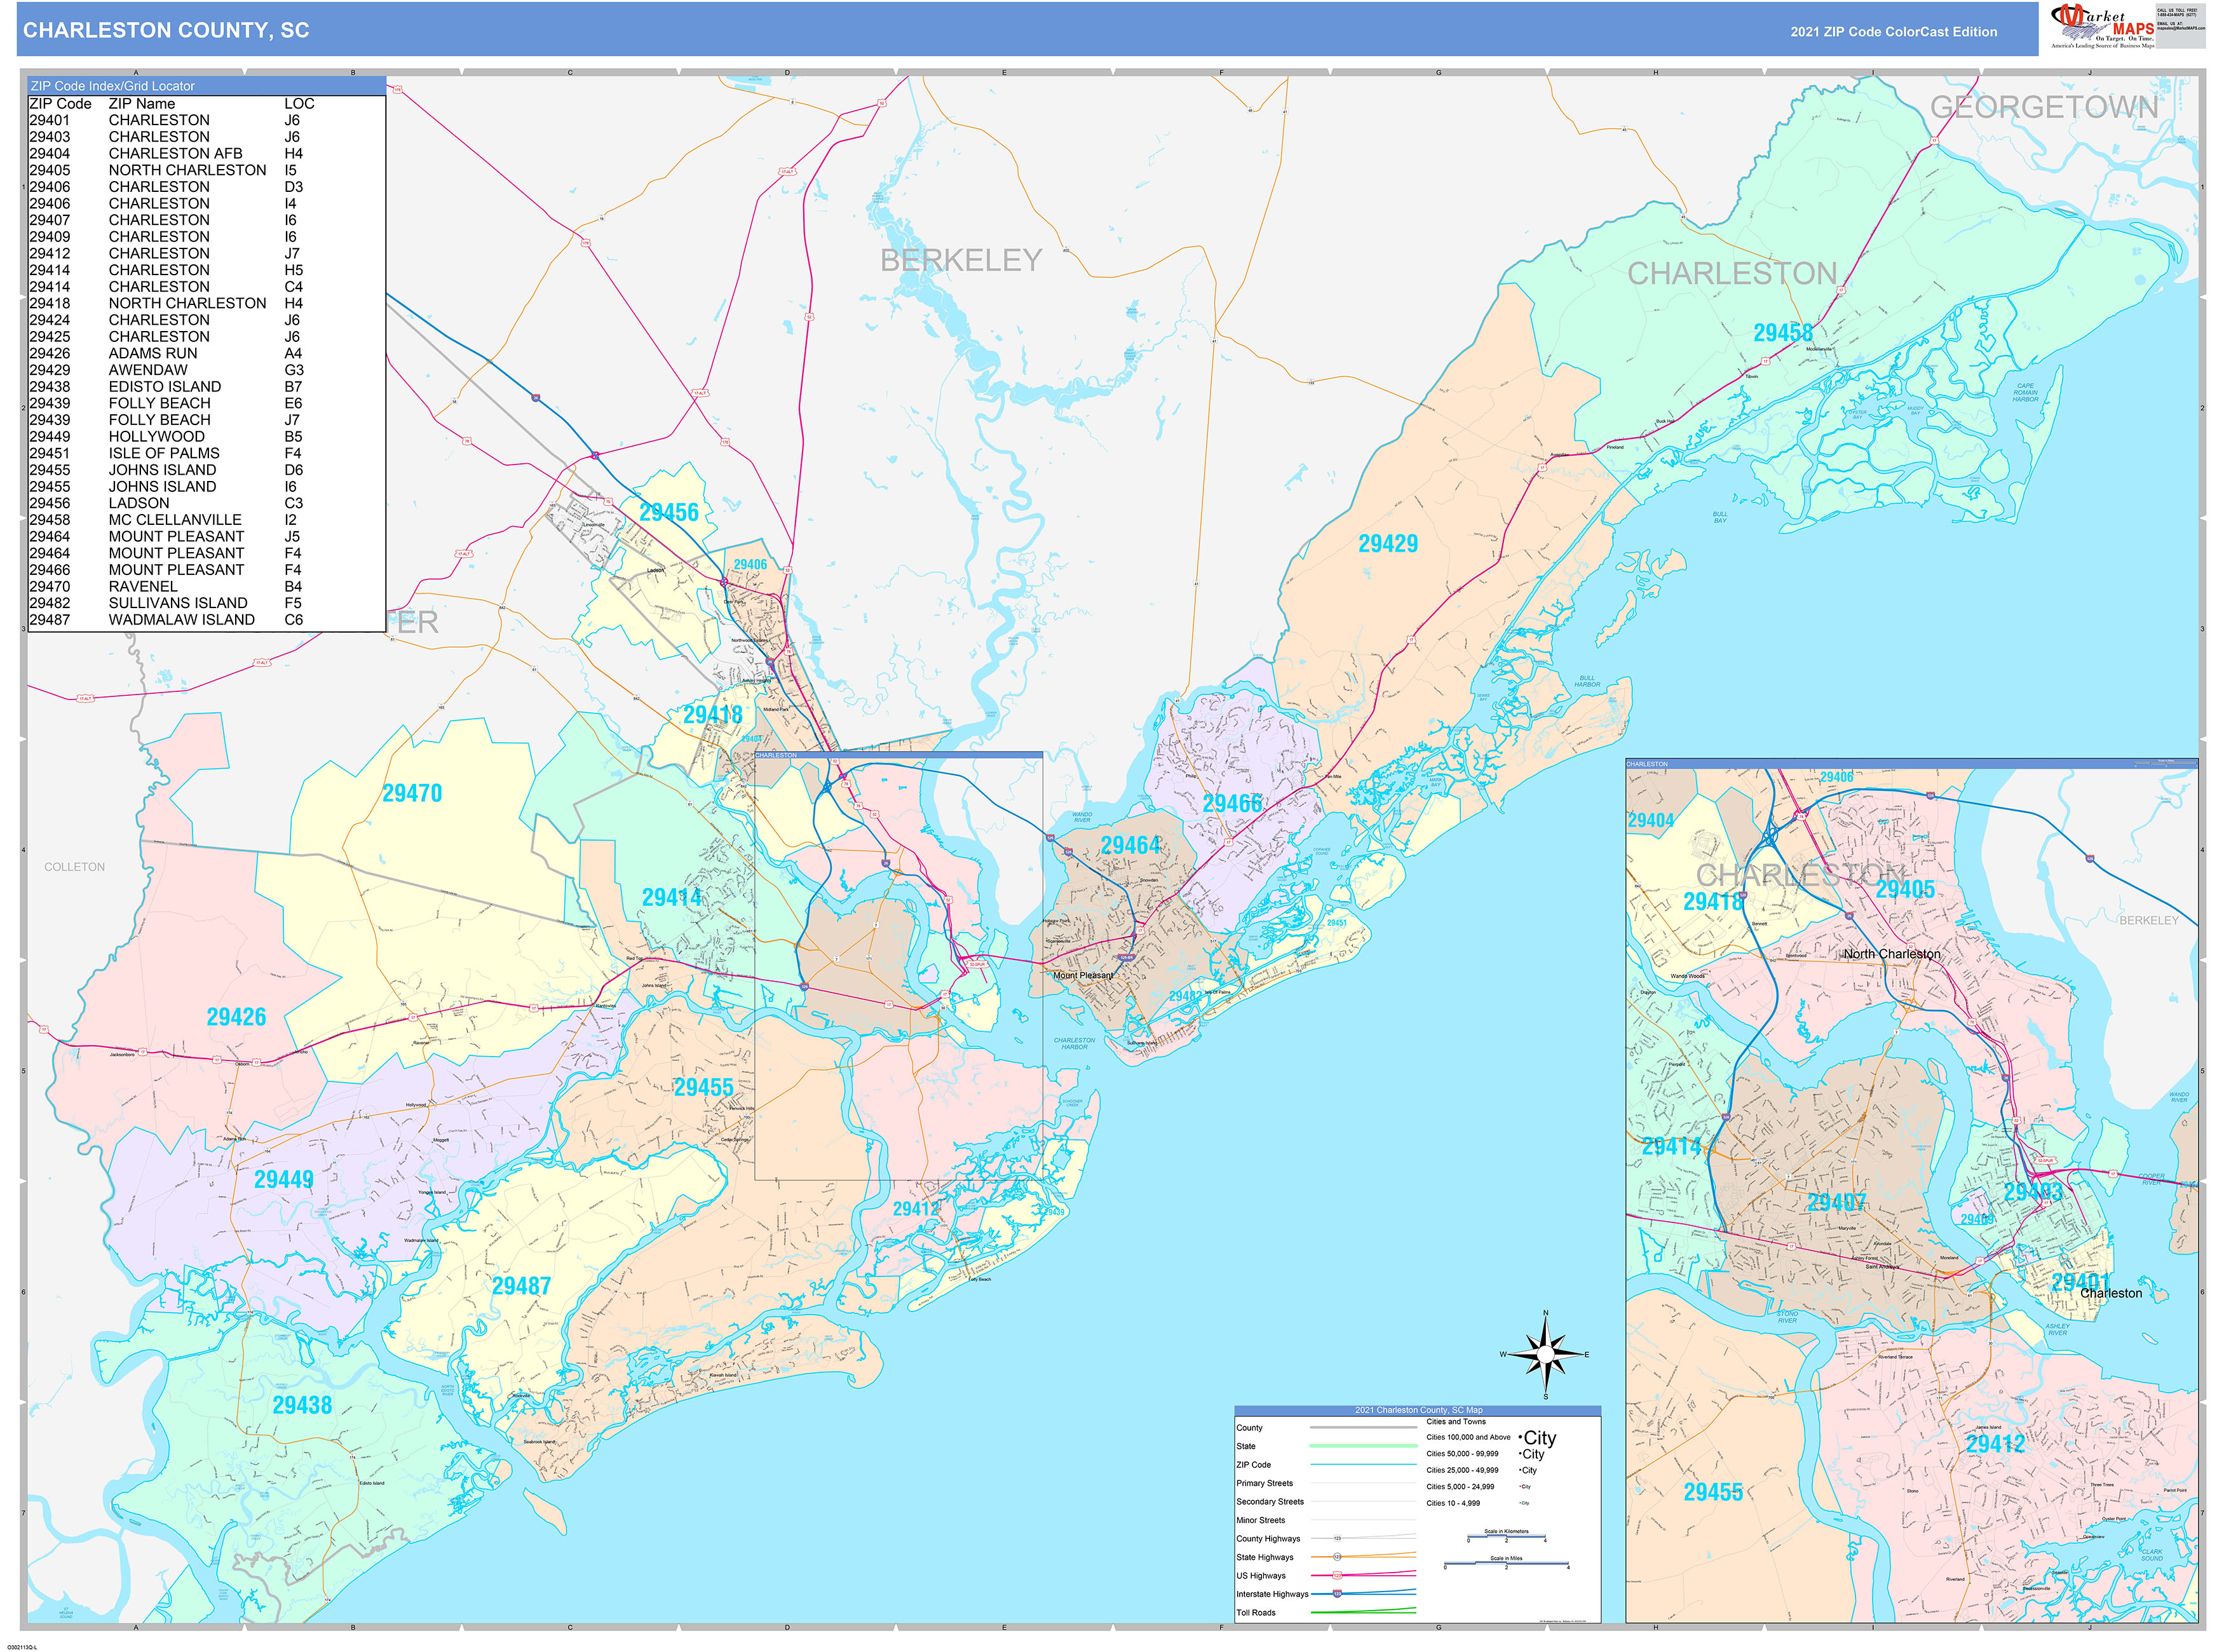The height and width of the screenshot is (1652, 2217).
Task: Click the COLLETON county label
Action: tap(74, 867)
